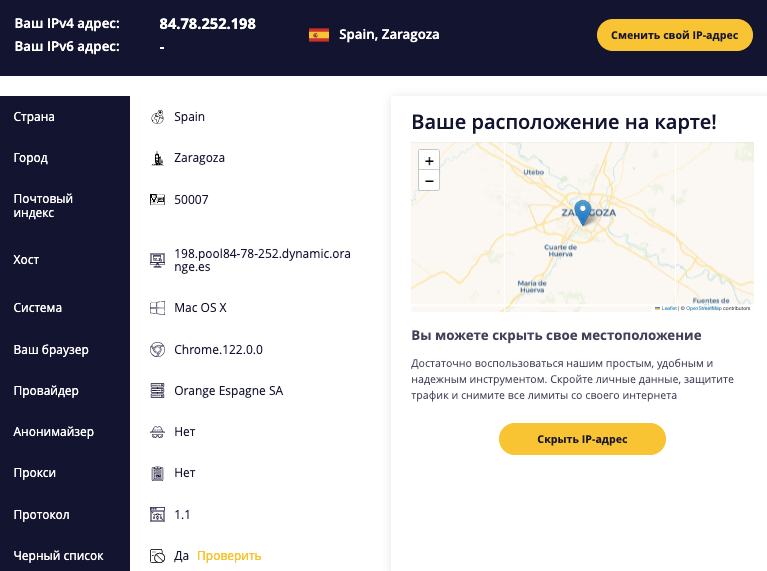
Task: Click the Черный список row label
Action: tap(58, 556)
